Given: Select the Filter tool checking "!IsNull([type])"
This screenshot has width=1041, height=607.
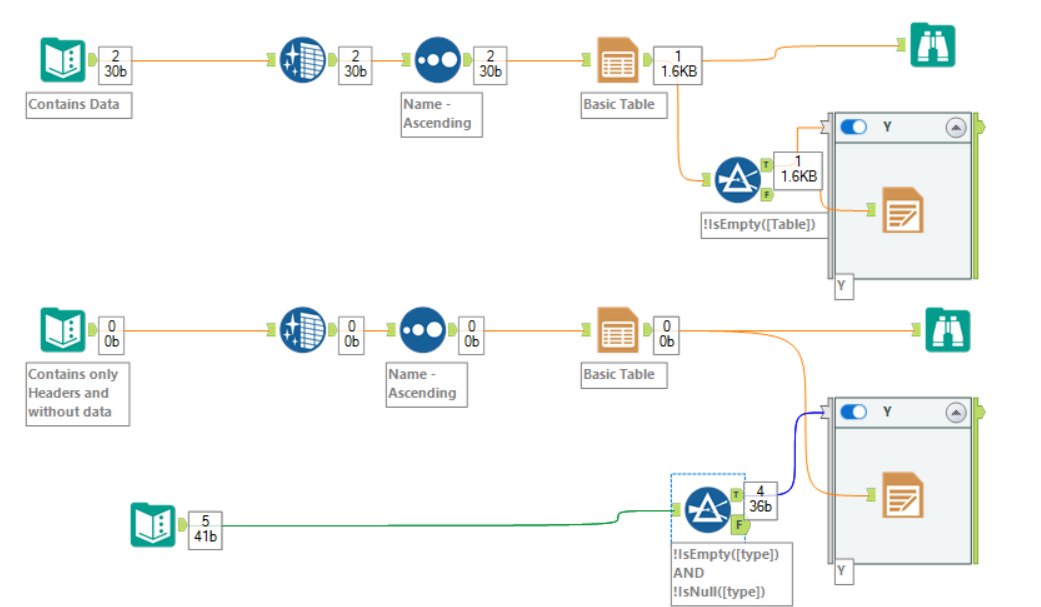Looking at the screenshot, I should tap(706, 508).
